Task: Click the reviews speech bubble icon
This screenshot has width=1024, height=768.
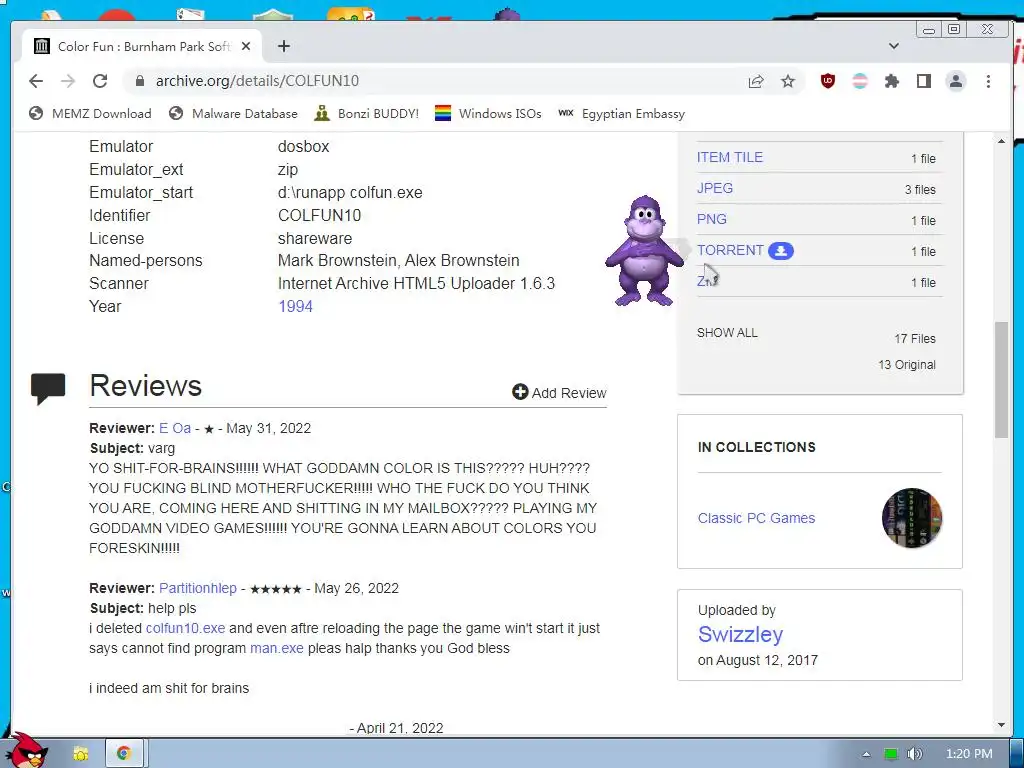Action: pos(48,388)
